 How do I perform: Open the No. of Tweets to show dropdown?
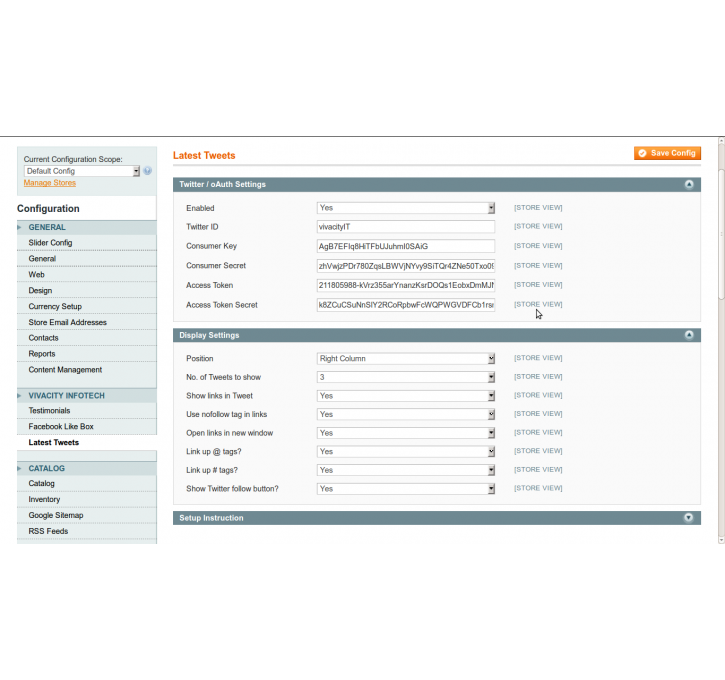[x=406, y=377]
